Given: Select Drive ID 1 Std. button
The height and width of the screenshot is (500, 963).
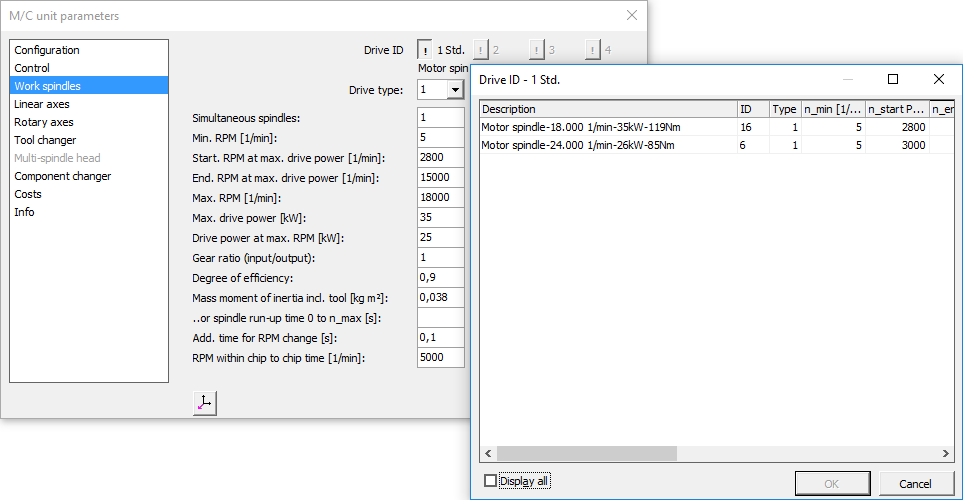Looking at the screenshot, I should [425, 50].
